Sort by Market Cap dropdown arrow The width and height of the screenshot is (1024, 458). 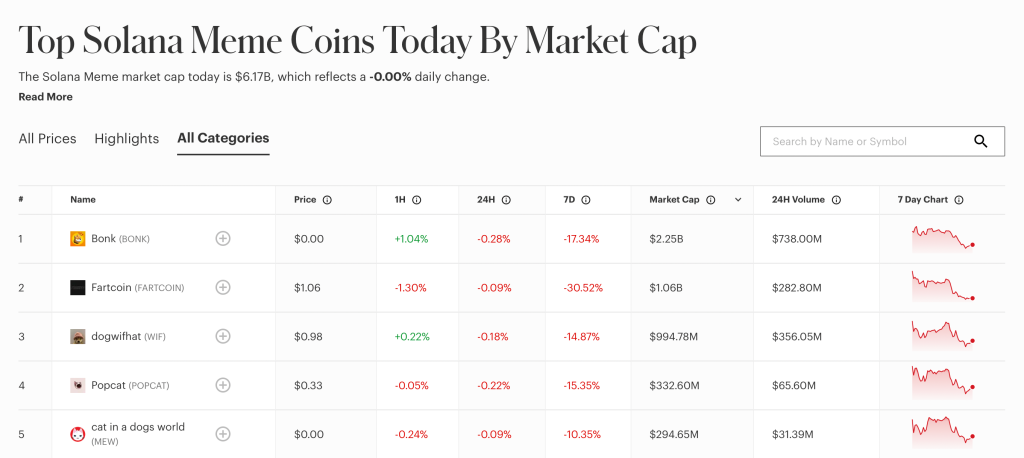(x=738, y=200)
